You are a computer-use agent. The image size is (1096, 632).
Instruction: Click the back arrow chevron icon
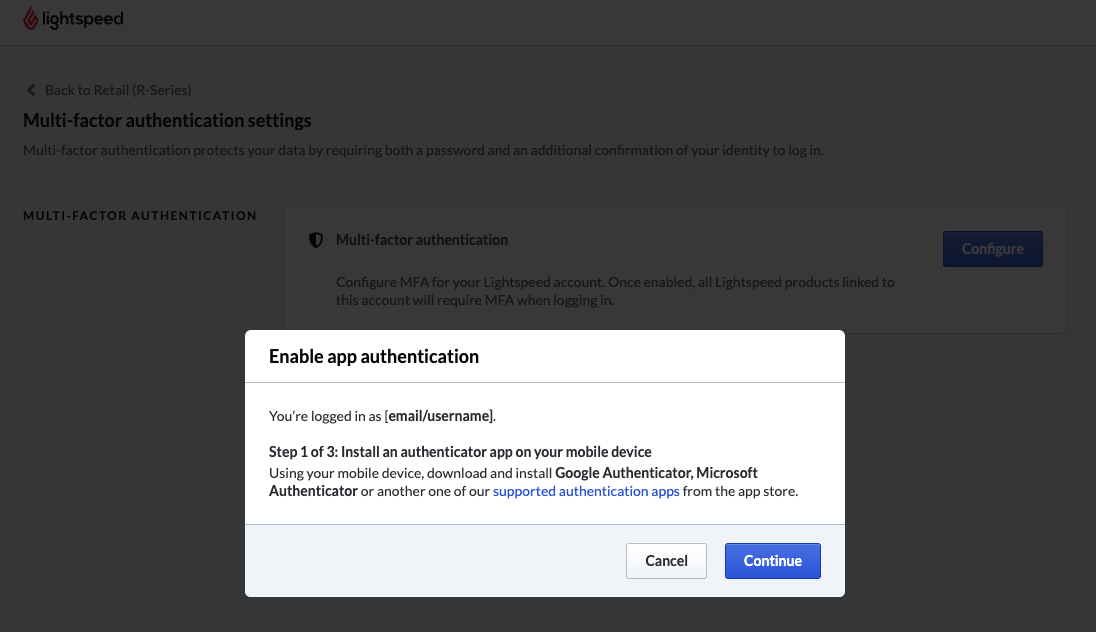pos(31,90)
